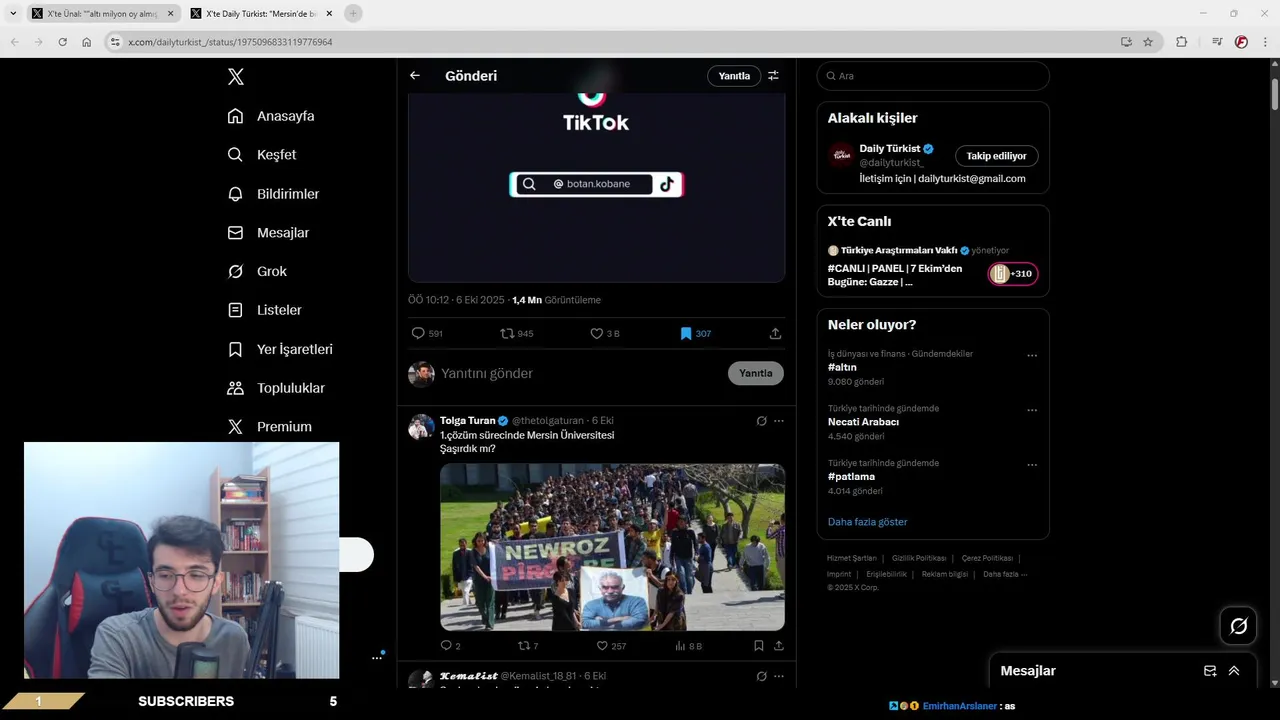The image size is (1280, 720).
Task: Click Daha fazla göster link
Action: tap(868, 522)
